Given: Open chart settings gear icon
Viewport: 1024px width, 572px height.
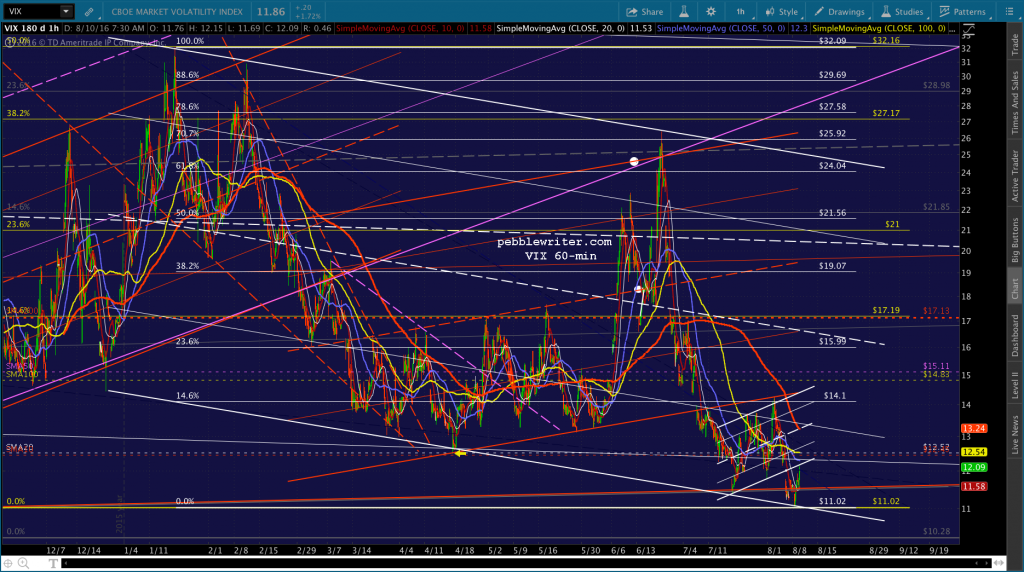Looking at the screenshot, I should (x=711, y=12).
